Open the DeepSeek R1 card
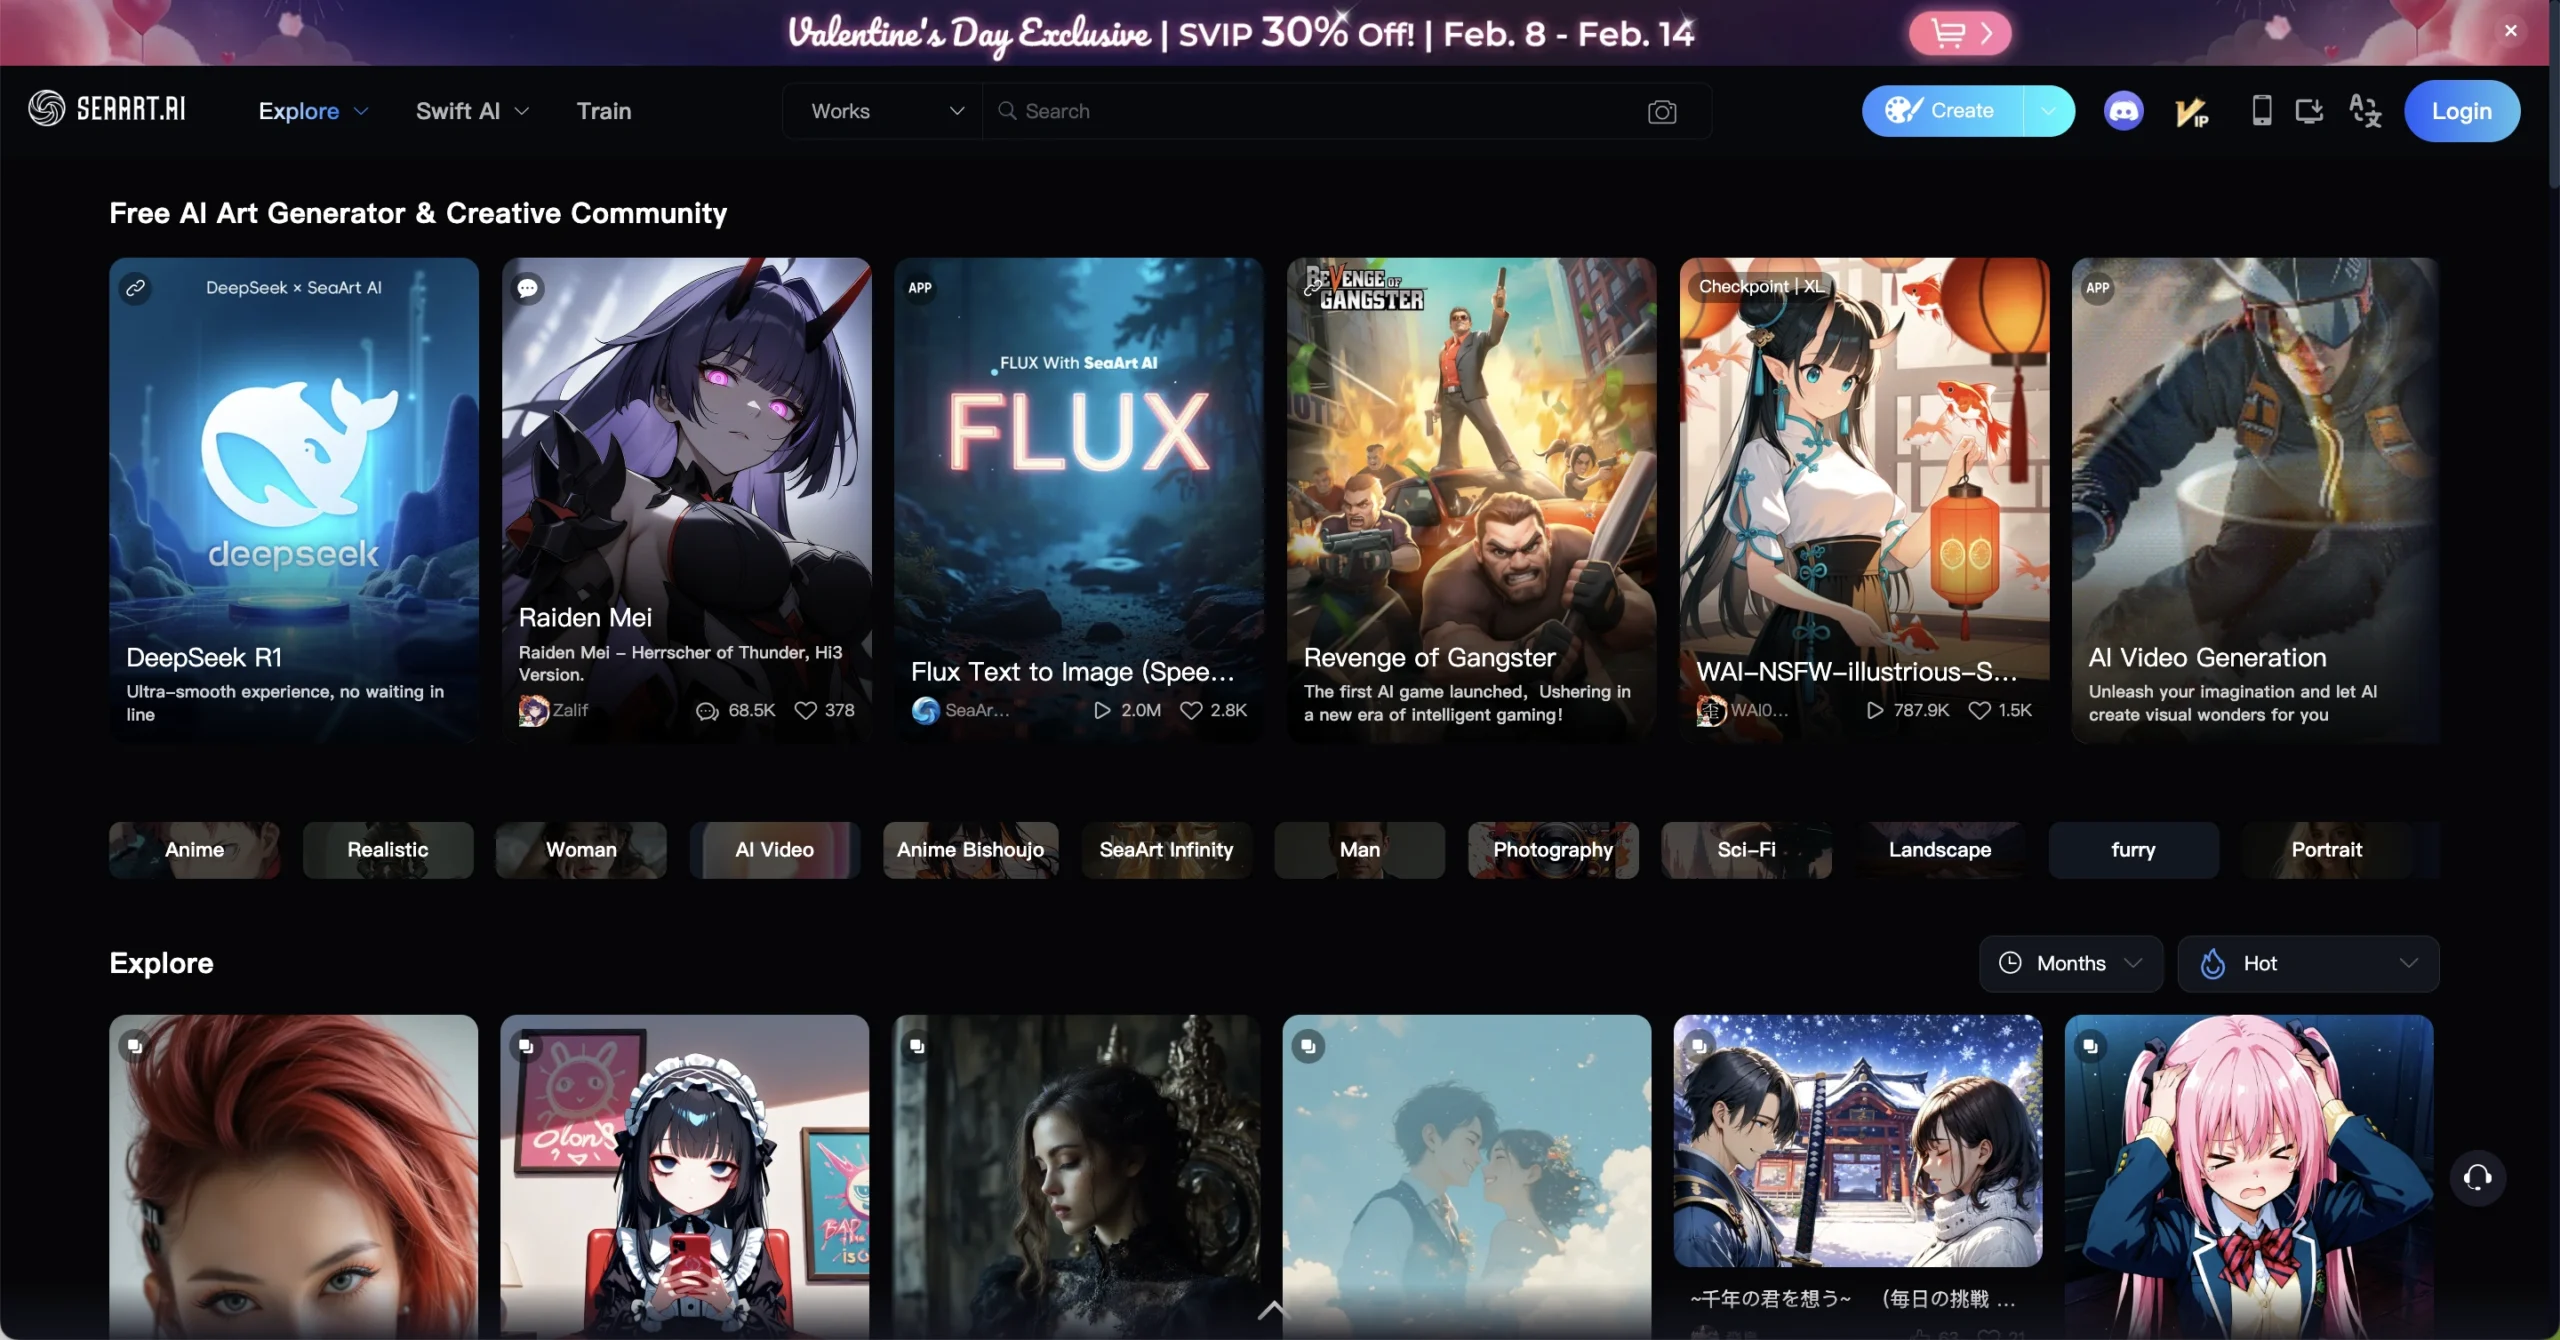2560x1340 pixels. pyautogui.click(x=294, y=500)
